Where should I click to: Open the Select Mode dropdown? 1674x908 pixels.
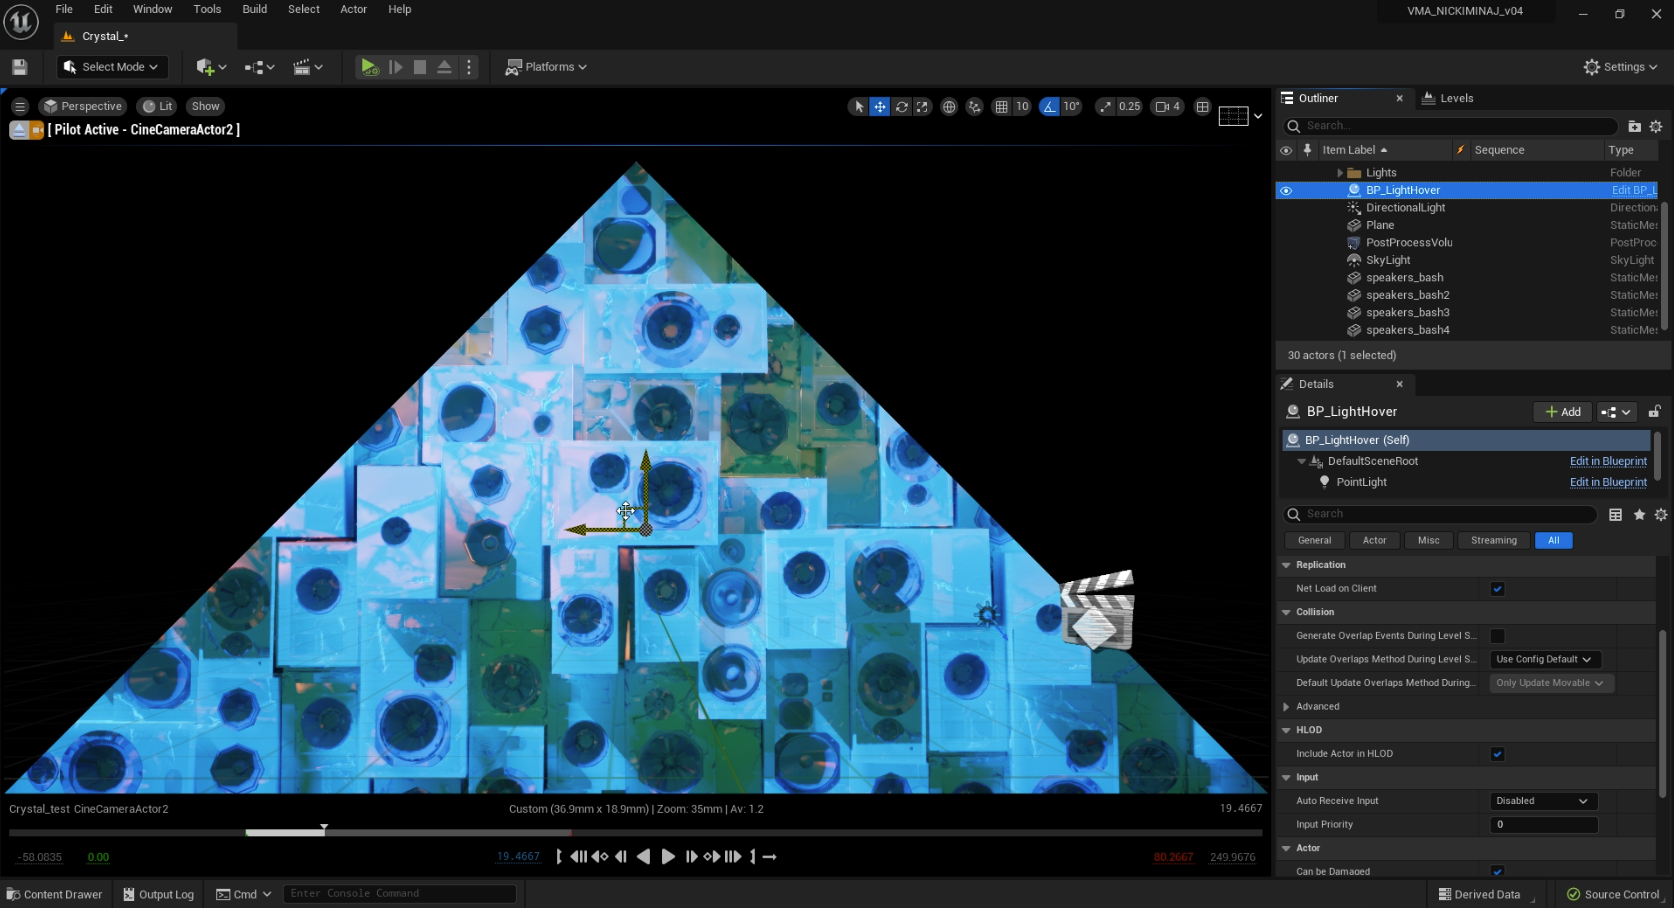pos(111,67)
